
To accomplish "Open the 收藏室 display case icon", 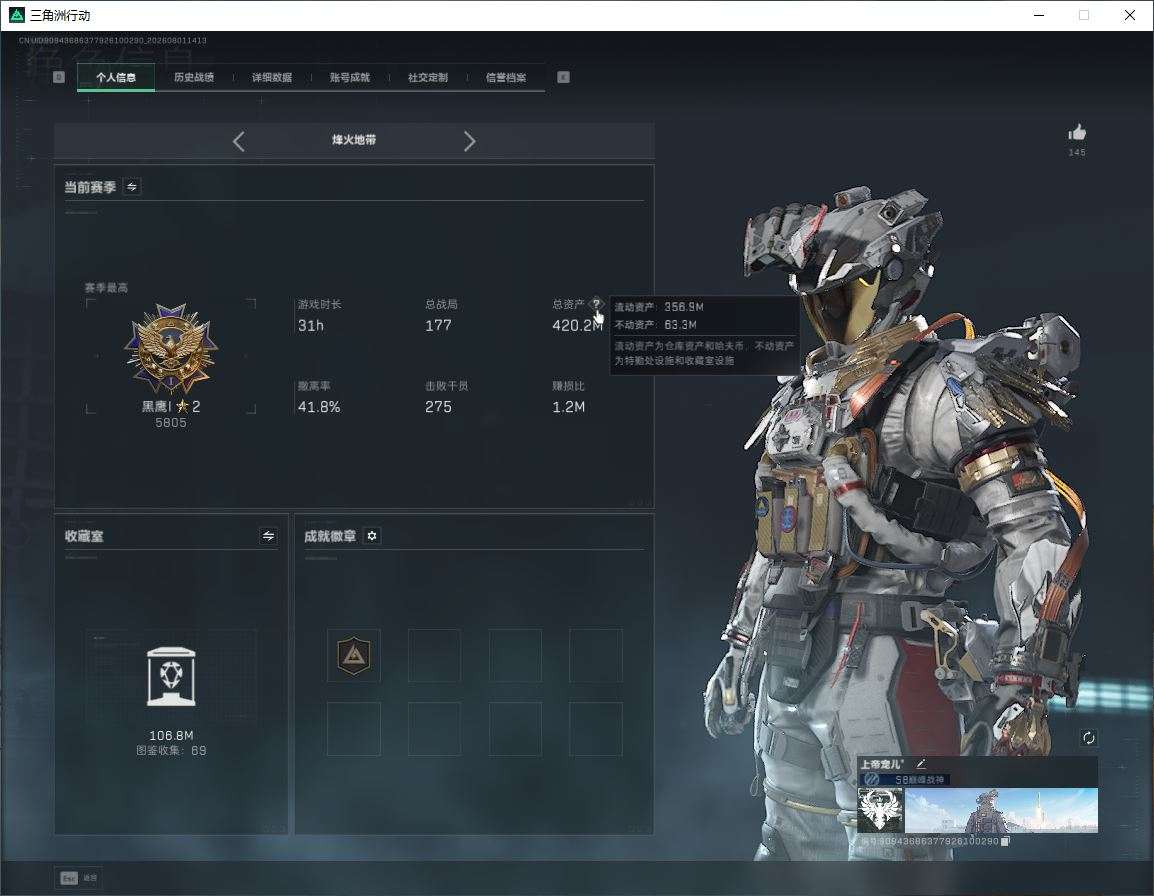I will [x=171, y=677].
